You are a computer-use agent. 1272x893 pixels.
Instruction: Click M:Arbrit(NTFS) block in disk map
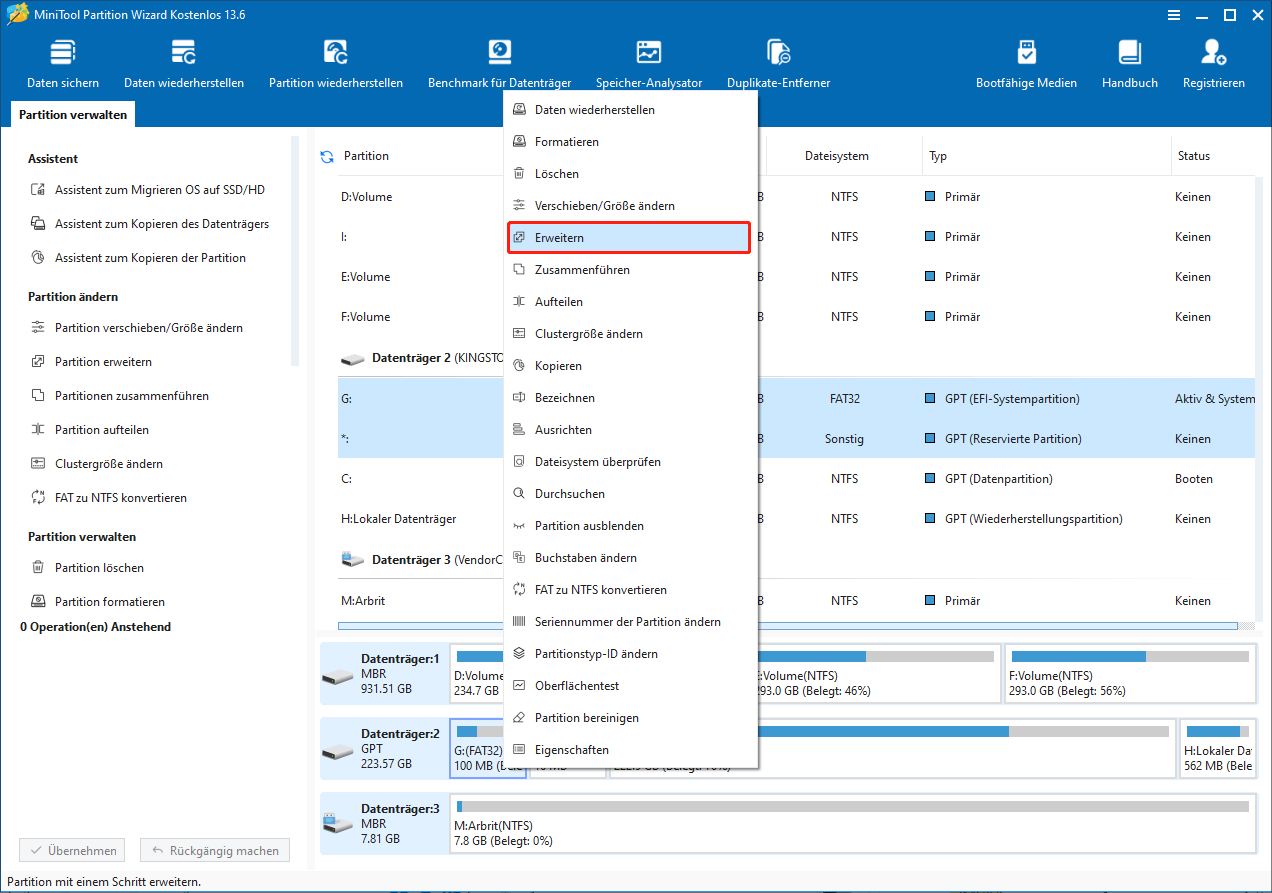[852, 823]
